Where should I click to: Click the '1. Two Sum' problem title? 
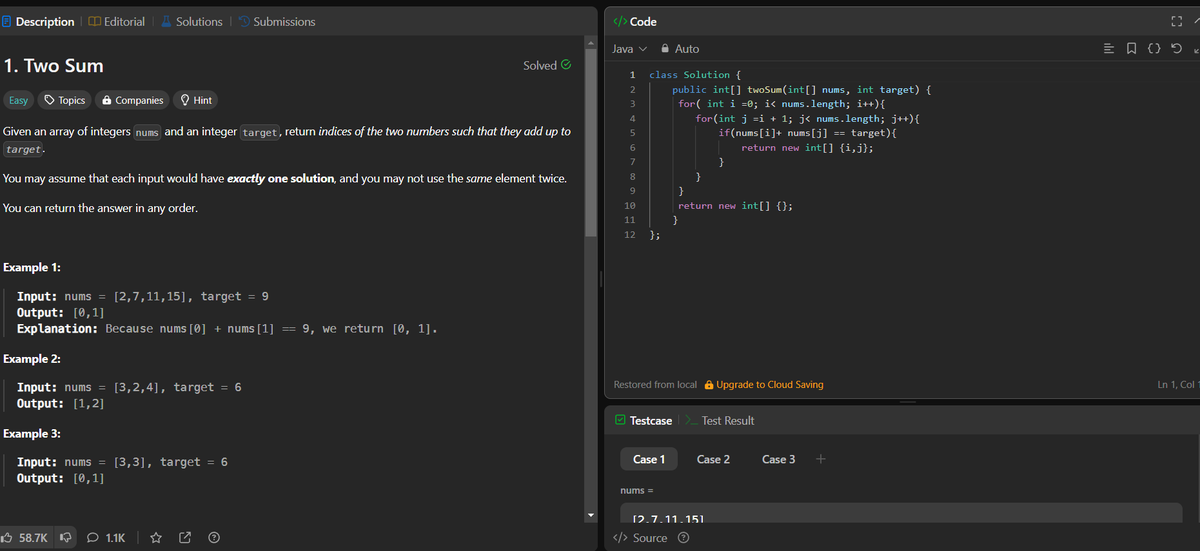[x=54, y=66]
